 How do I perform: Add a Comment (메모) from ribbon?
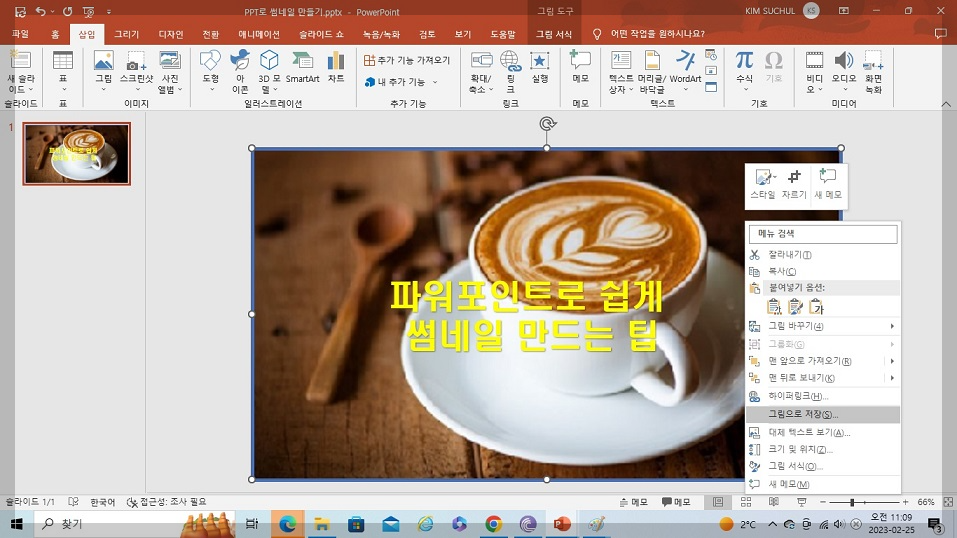click(x=580, y=61)
